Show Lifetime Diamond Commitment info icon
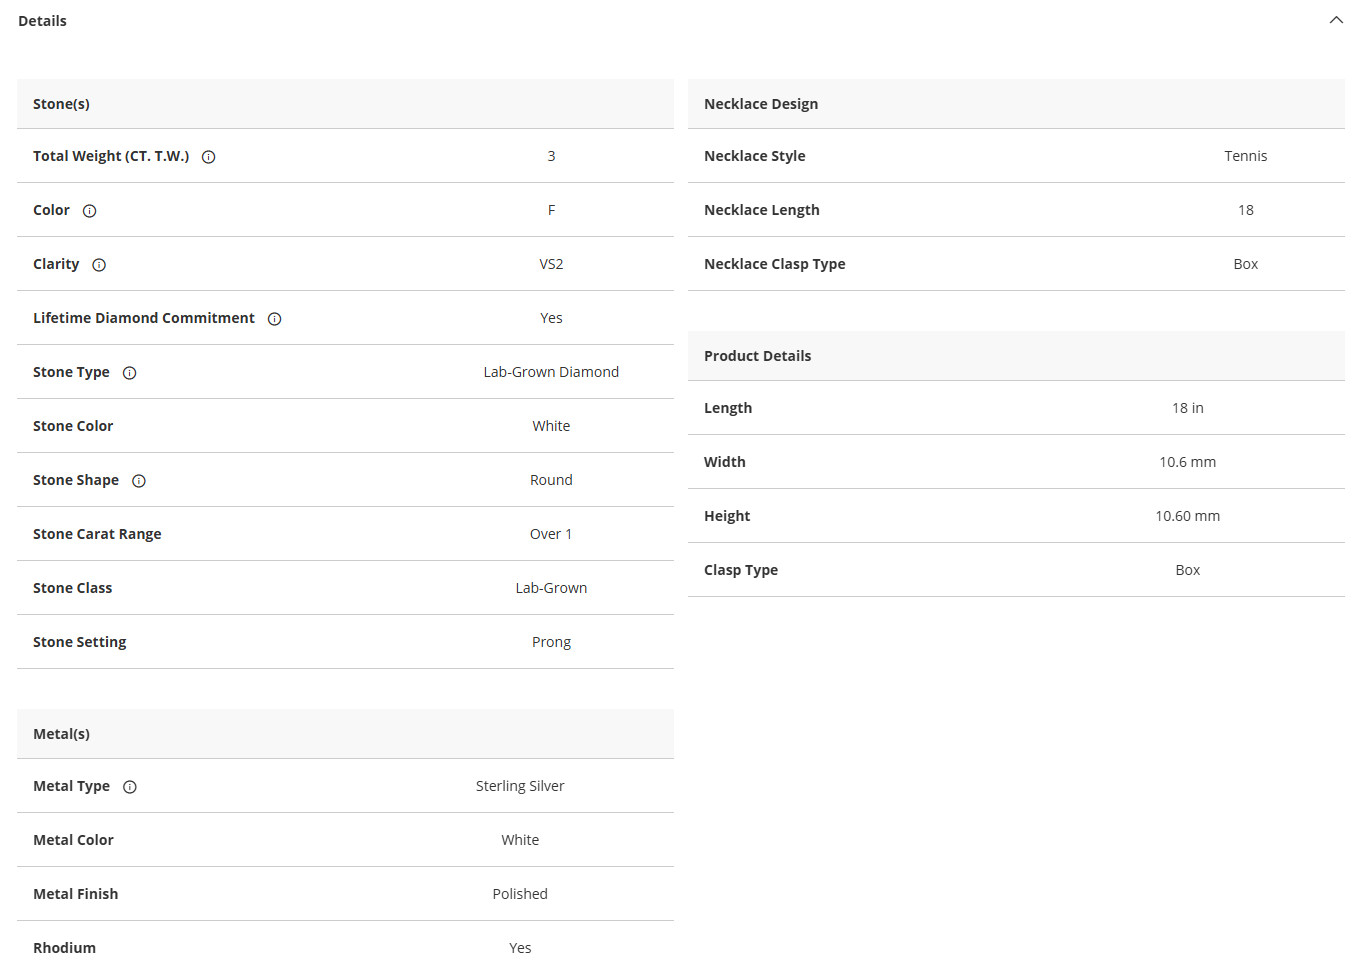The height and width of the screenshot is (972, 1361). click(274, 319)
